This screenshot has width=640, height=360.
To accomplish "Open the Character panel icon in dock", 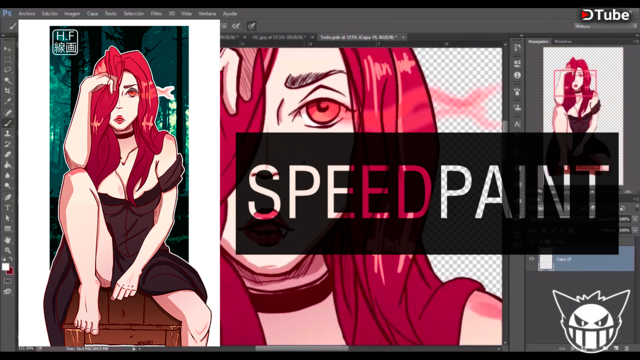I will [517, 124].
